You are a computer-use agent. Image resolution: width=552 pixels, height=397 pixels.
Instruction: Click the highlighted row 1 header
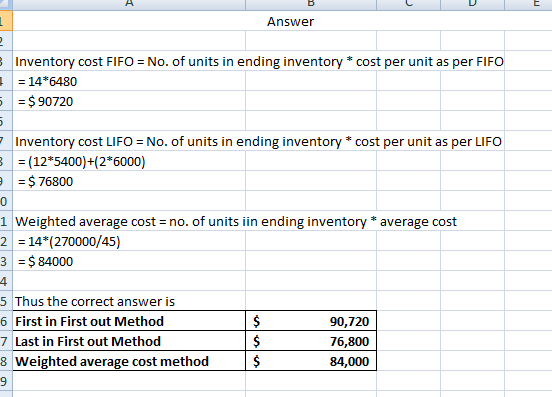(6, 21)
